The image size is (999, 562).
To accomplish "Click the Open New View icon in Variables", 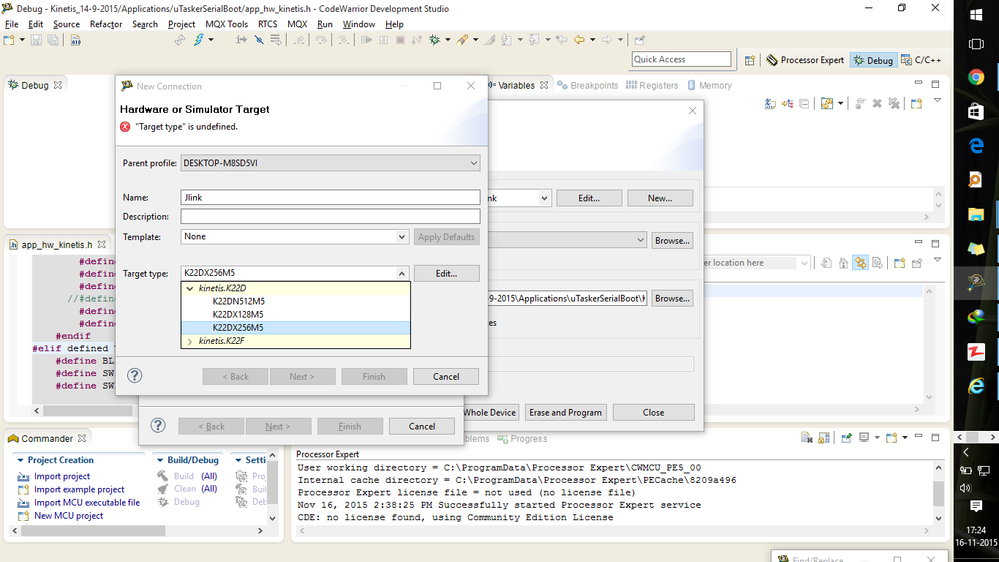I will point(917,103).
